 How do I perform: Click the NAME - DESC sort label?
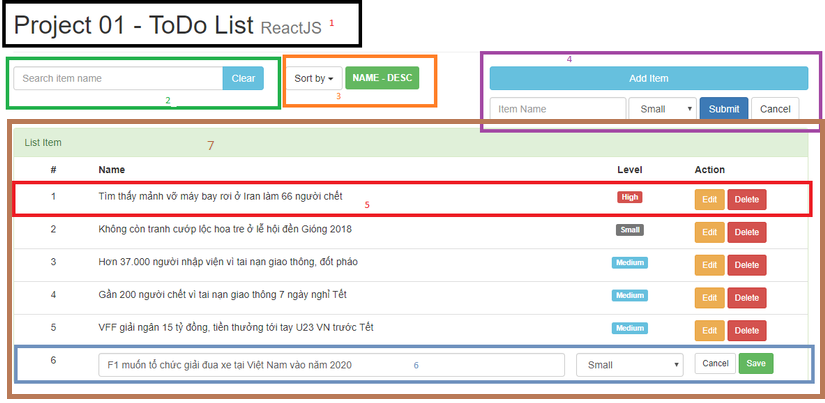(x=383, y=78)
